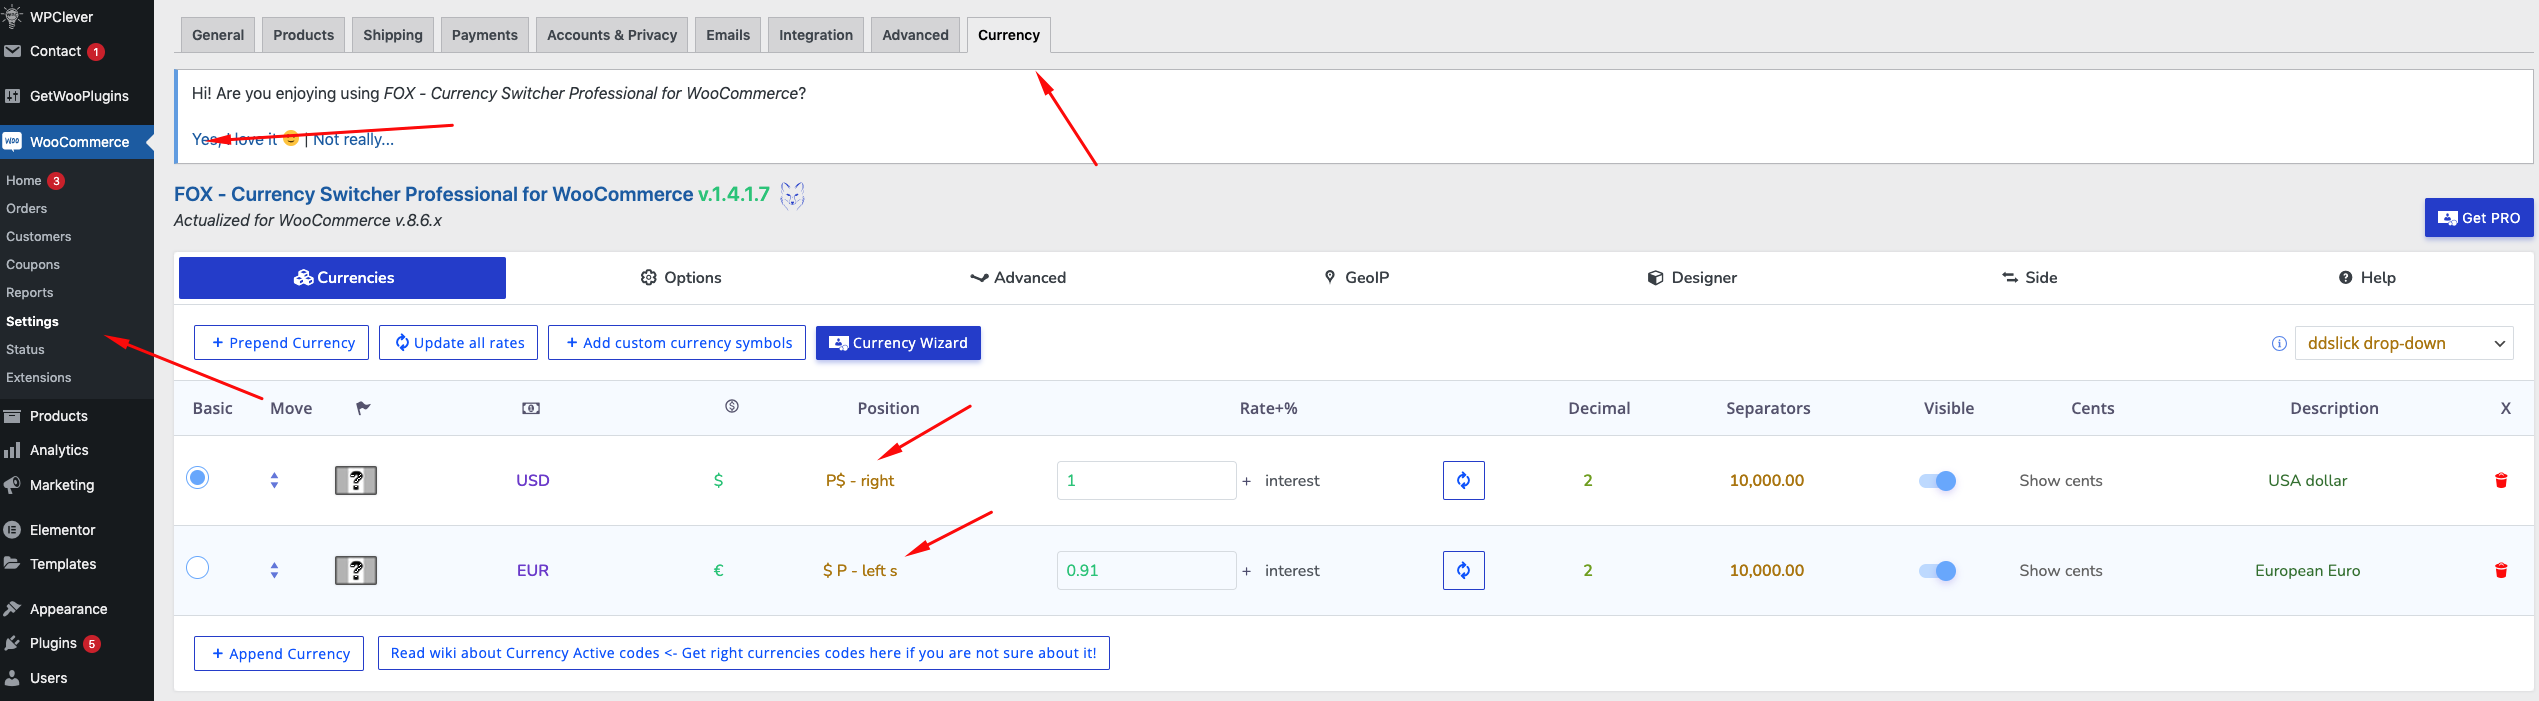The image size is (2539, 701).
Task: Click the flag column header icon
Action: point(363,407)
